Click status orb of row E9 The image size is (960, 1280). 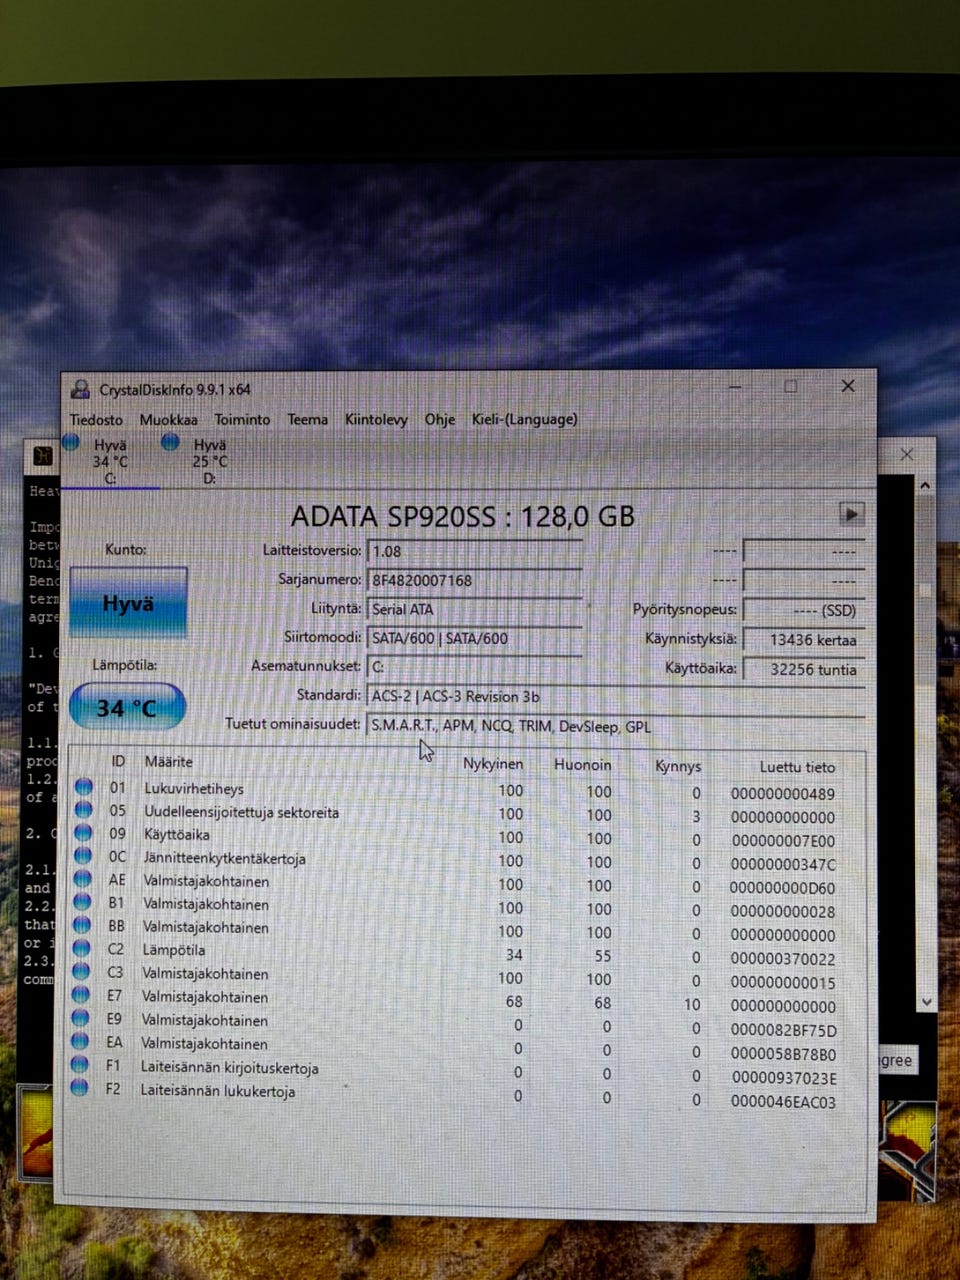pyautogui.click(x=82, y=1018)
